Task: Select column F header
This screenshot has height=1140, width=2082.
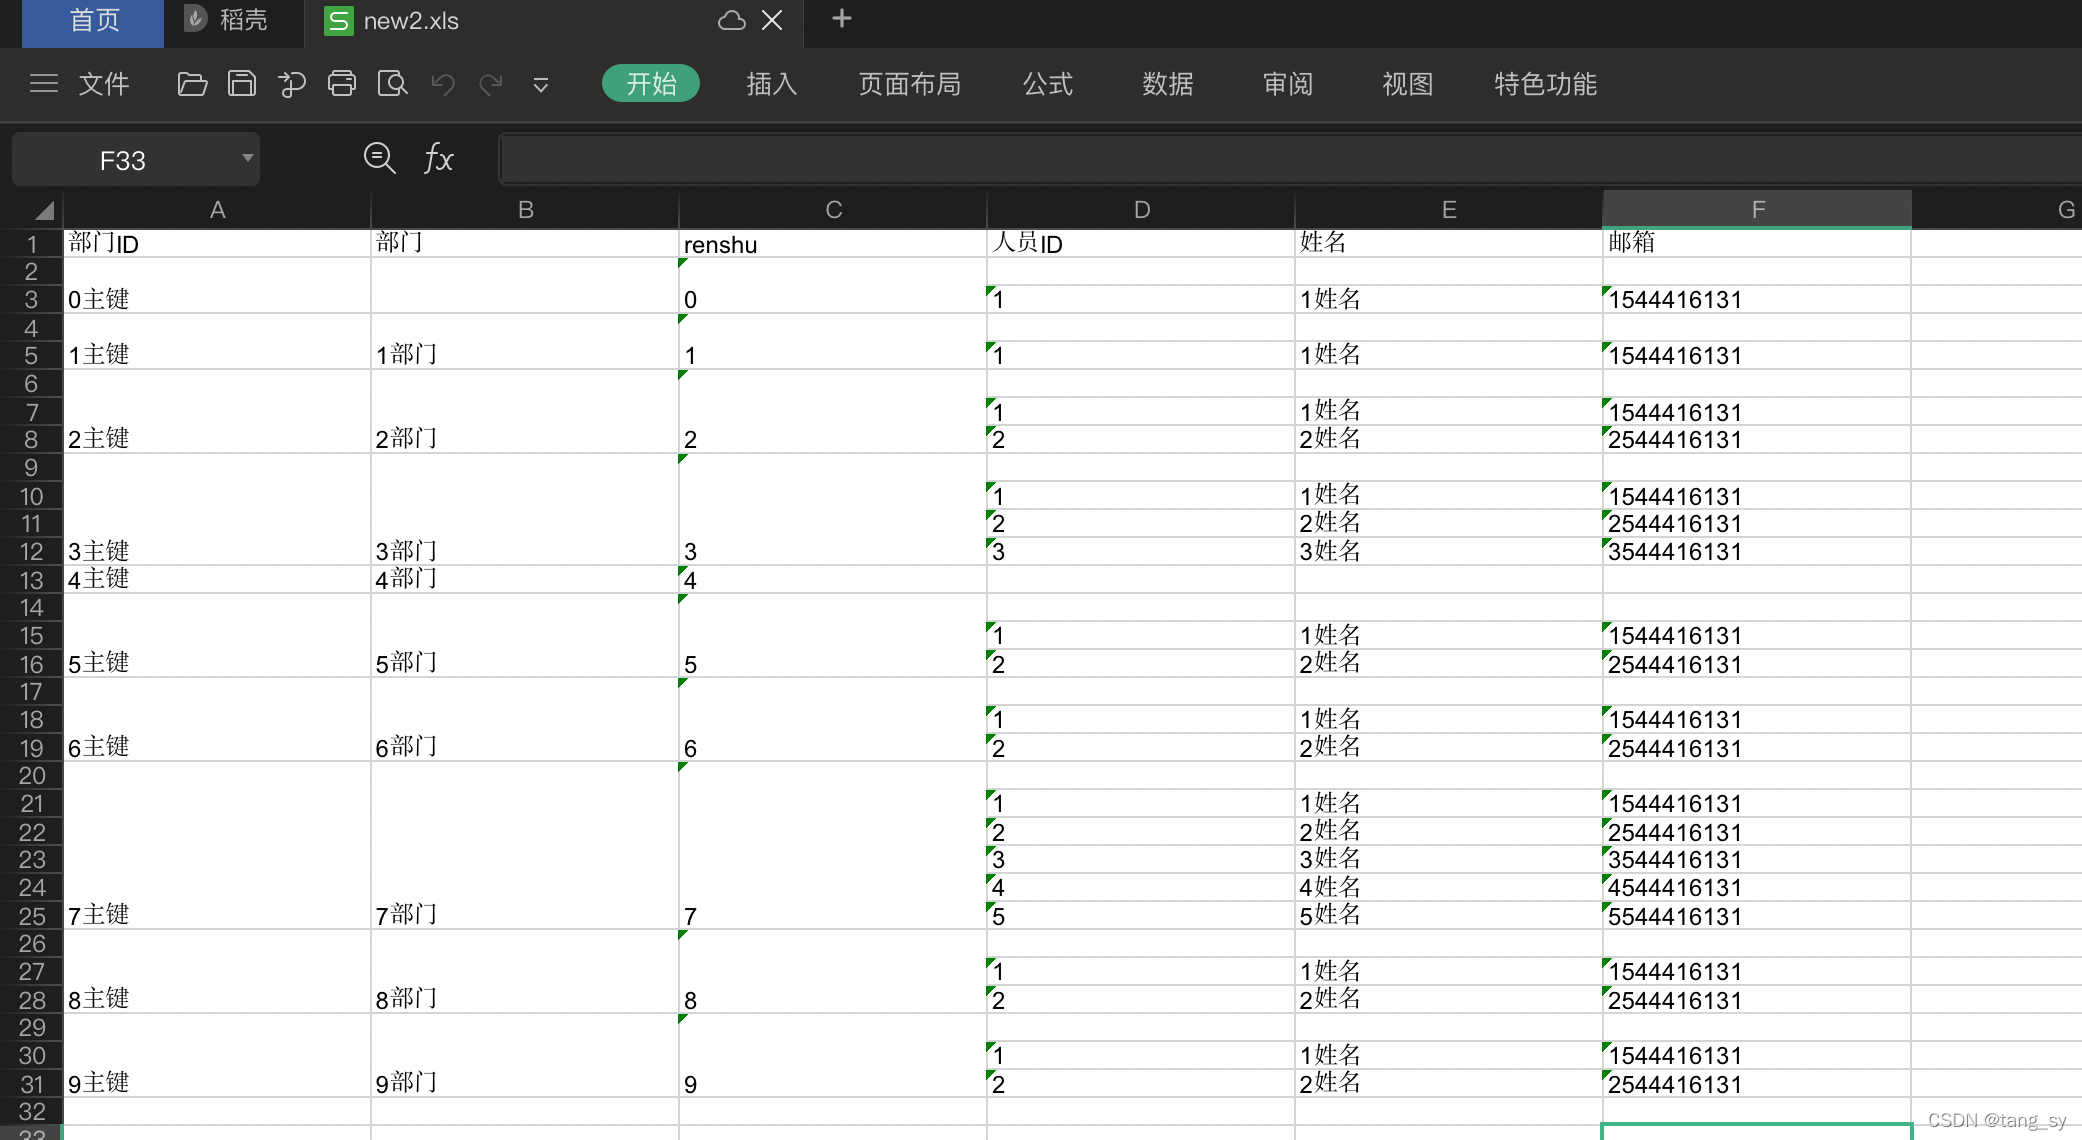Action: click(1757, 209)
